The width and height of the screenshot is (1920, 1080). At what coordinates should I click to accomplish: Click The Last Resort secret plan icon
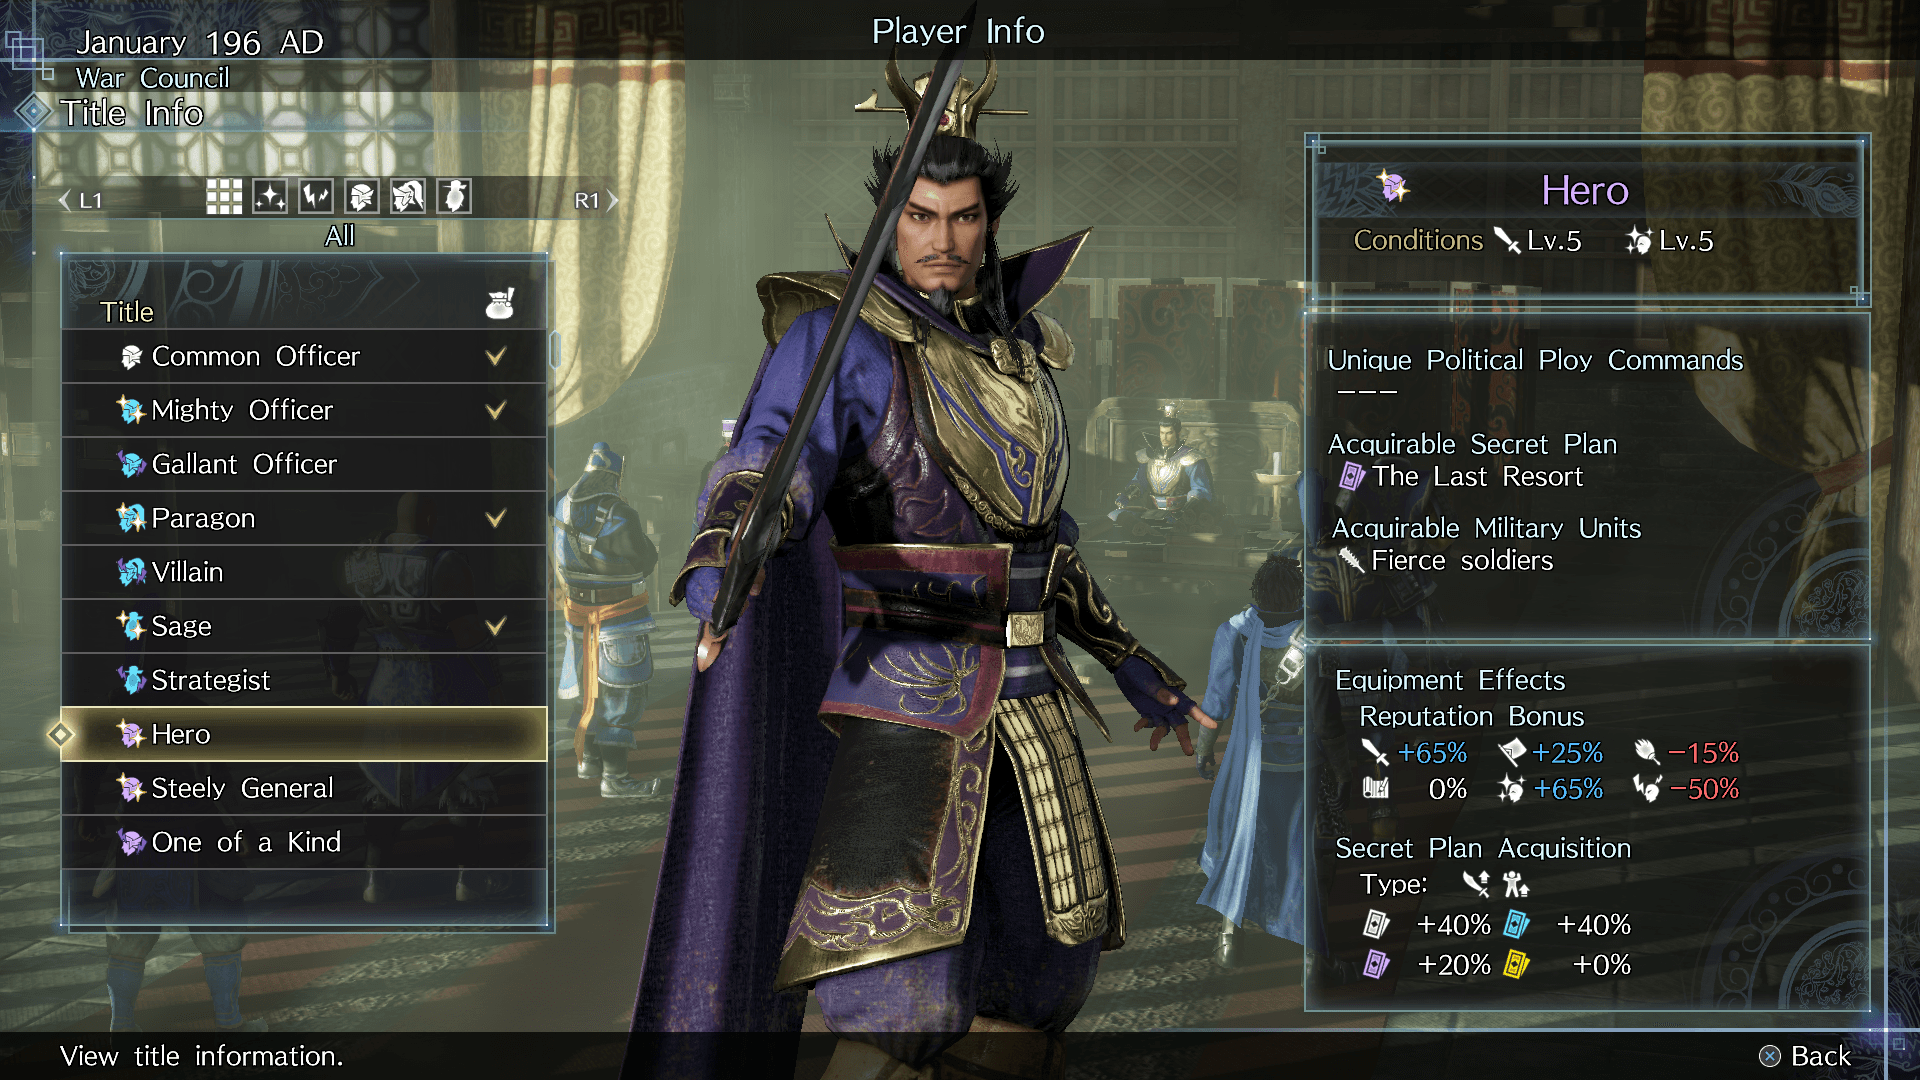click(1352, 477)
